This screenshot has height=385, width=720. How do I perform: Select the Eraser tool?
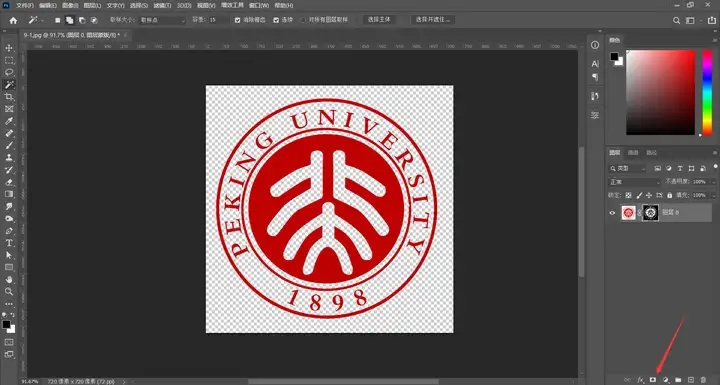(x=9, y=182)
